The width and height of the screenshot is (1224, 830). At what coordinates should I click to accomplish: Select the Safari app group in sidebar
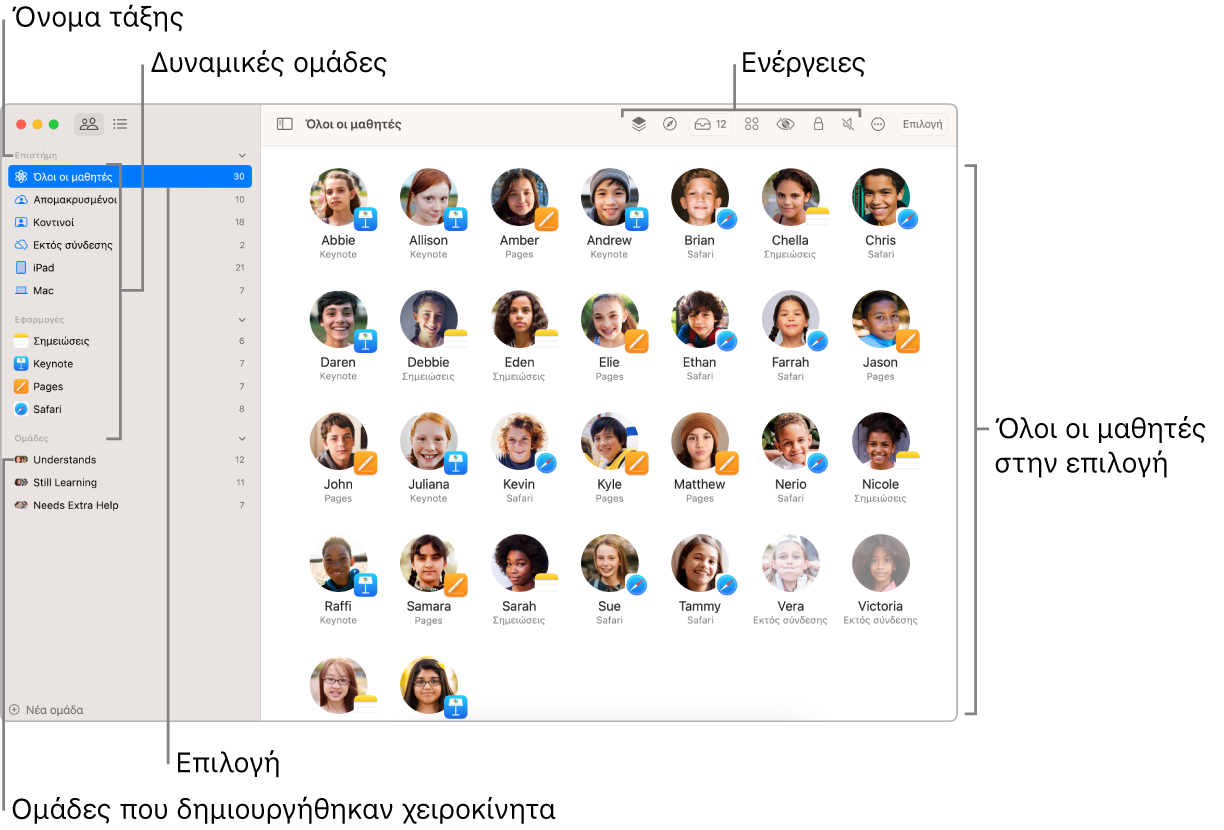(x=130, y=409)
